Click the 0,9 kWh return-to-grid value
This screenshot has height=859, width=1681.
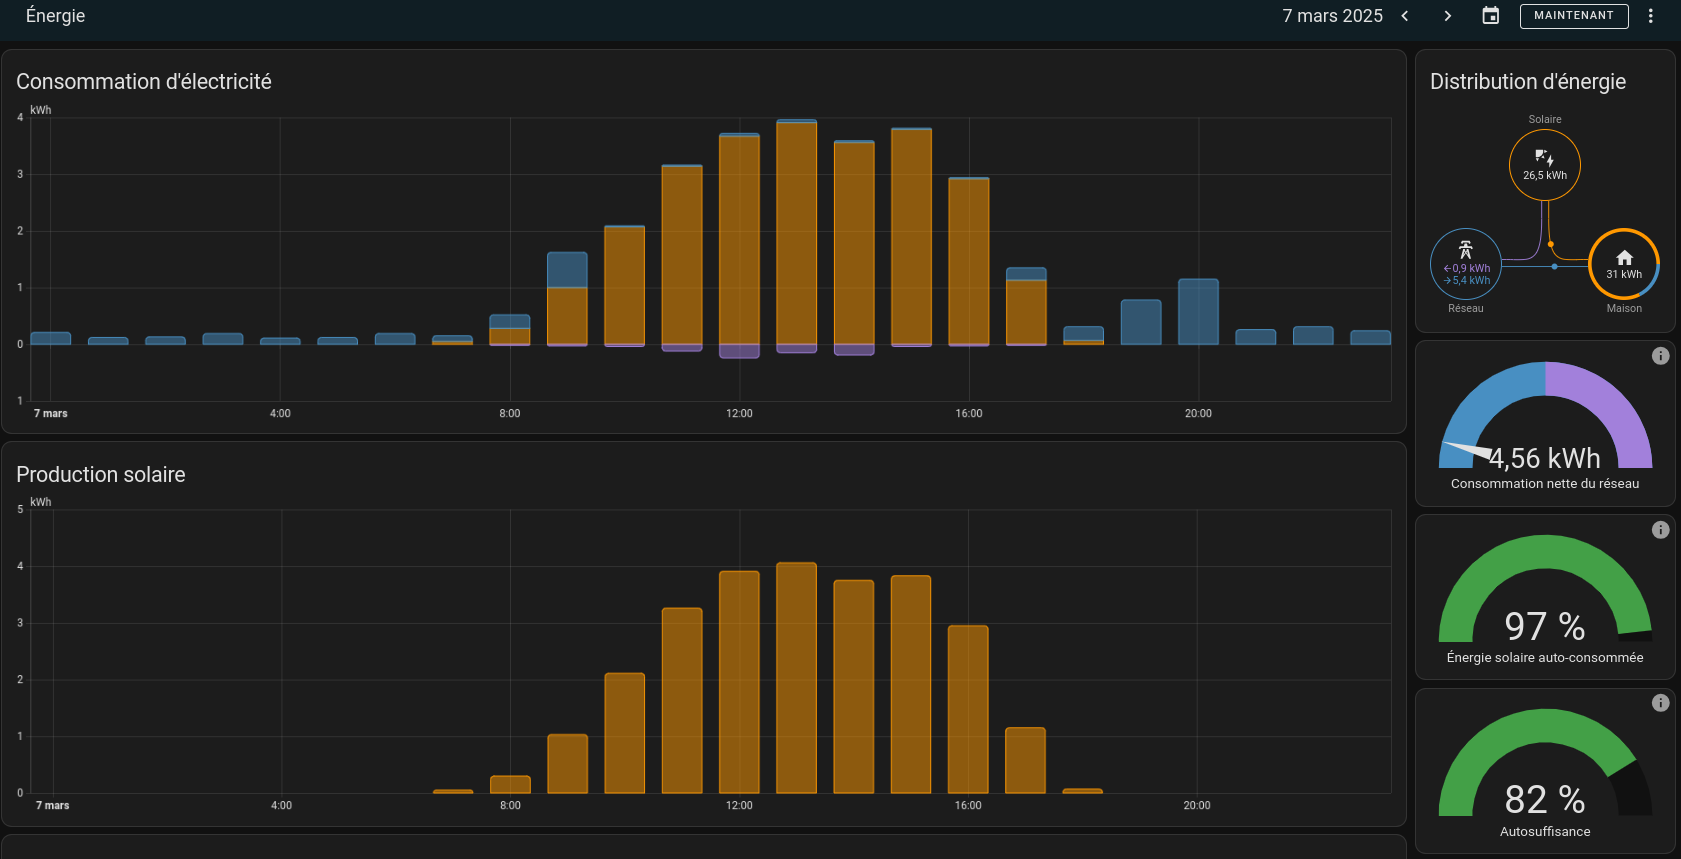point(1467,268)
